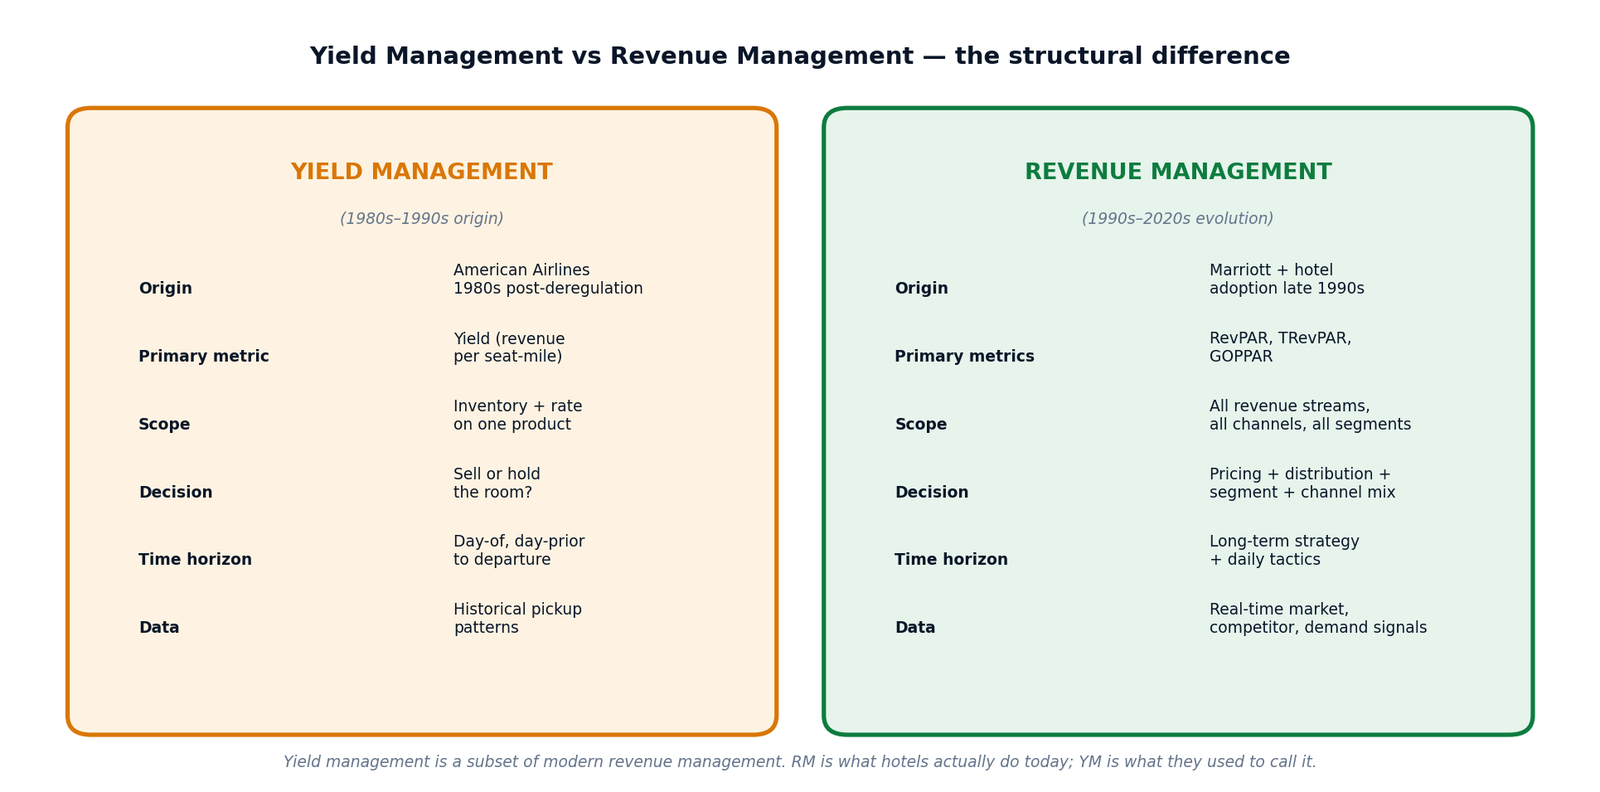The height and width of the screenshot is (792, 1600).
Task: Select 'Long-term strategy + daily tactics' text
Action: [1284, 551]
